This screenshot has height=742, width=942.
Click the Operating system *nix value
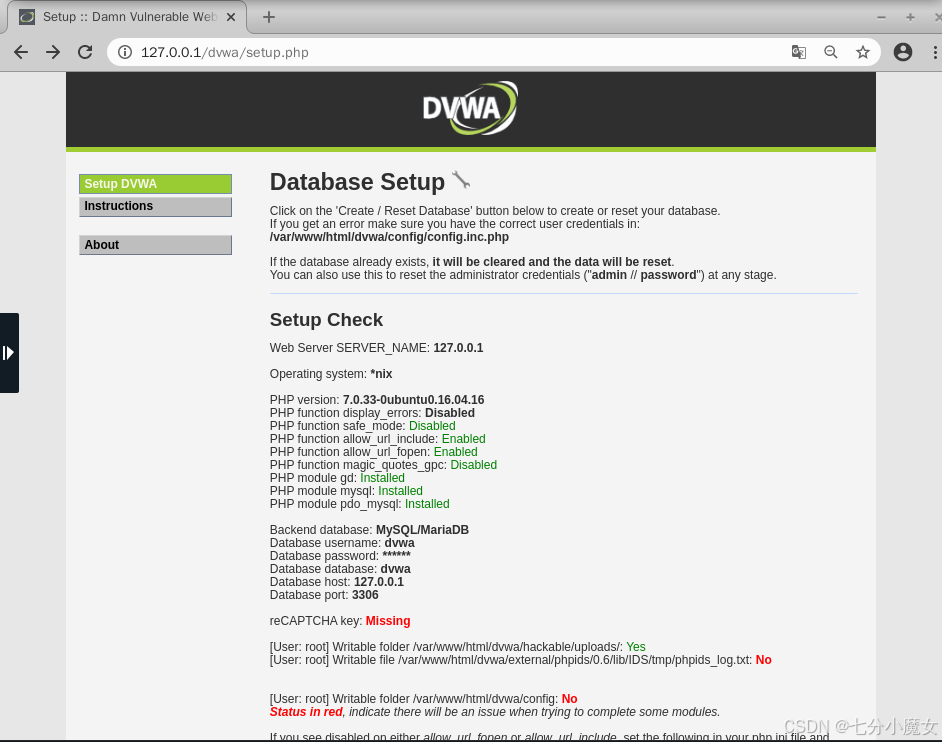[x=381, y=374]
